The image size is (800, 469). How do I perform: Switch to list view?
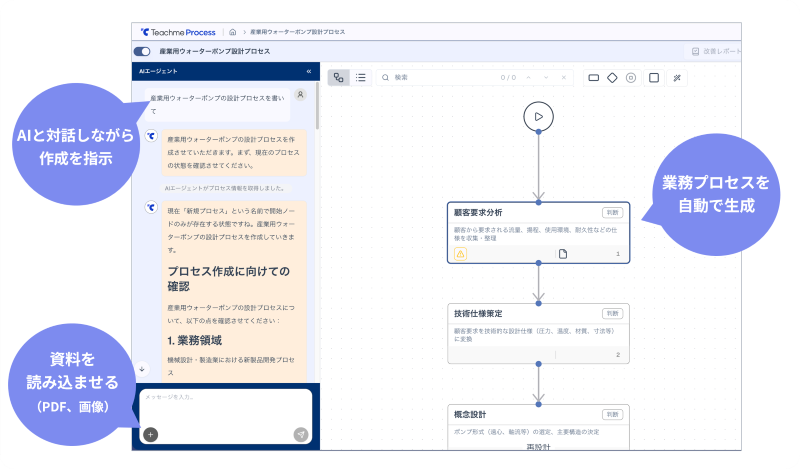pos(361,77)
